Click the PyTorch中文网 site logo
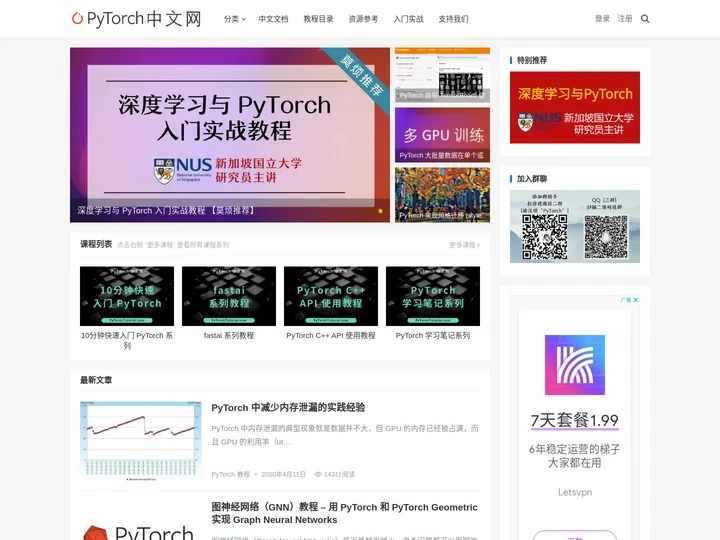 (136, 19)
